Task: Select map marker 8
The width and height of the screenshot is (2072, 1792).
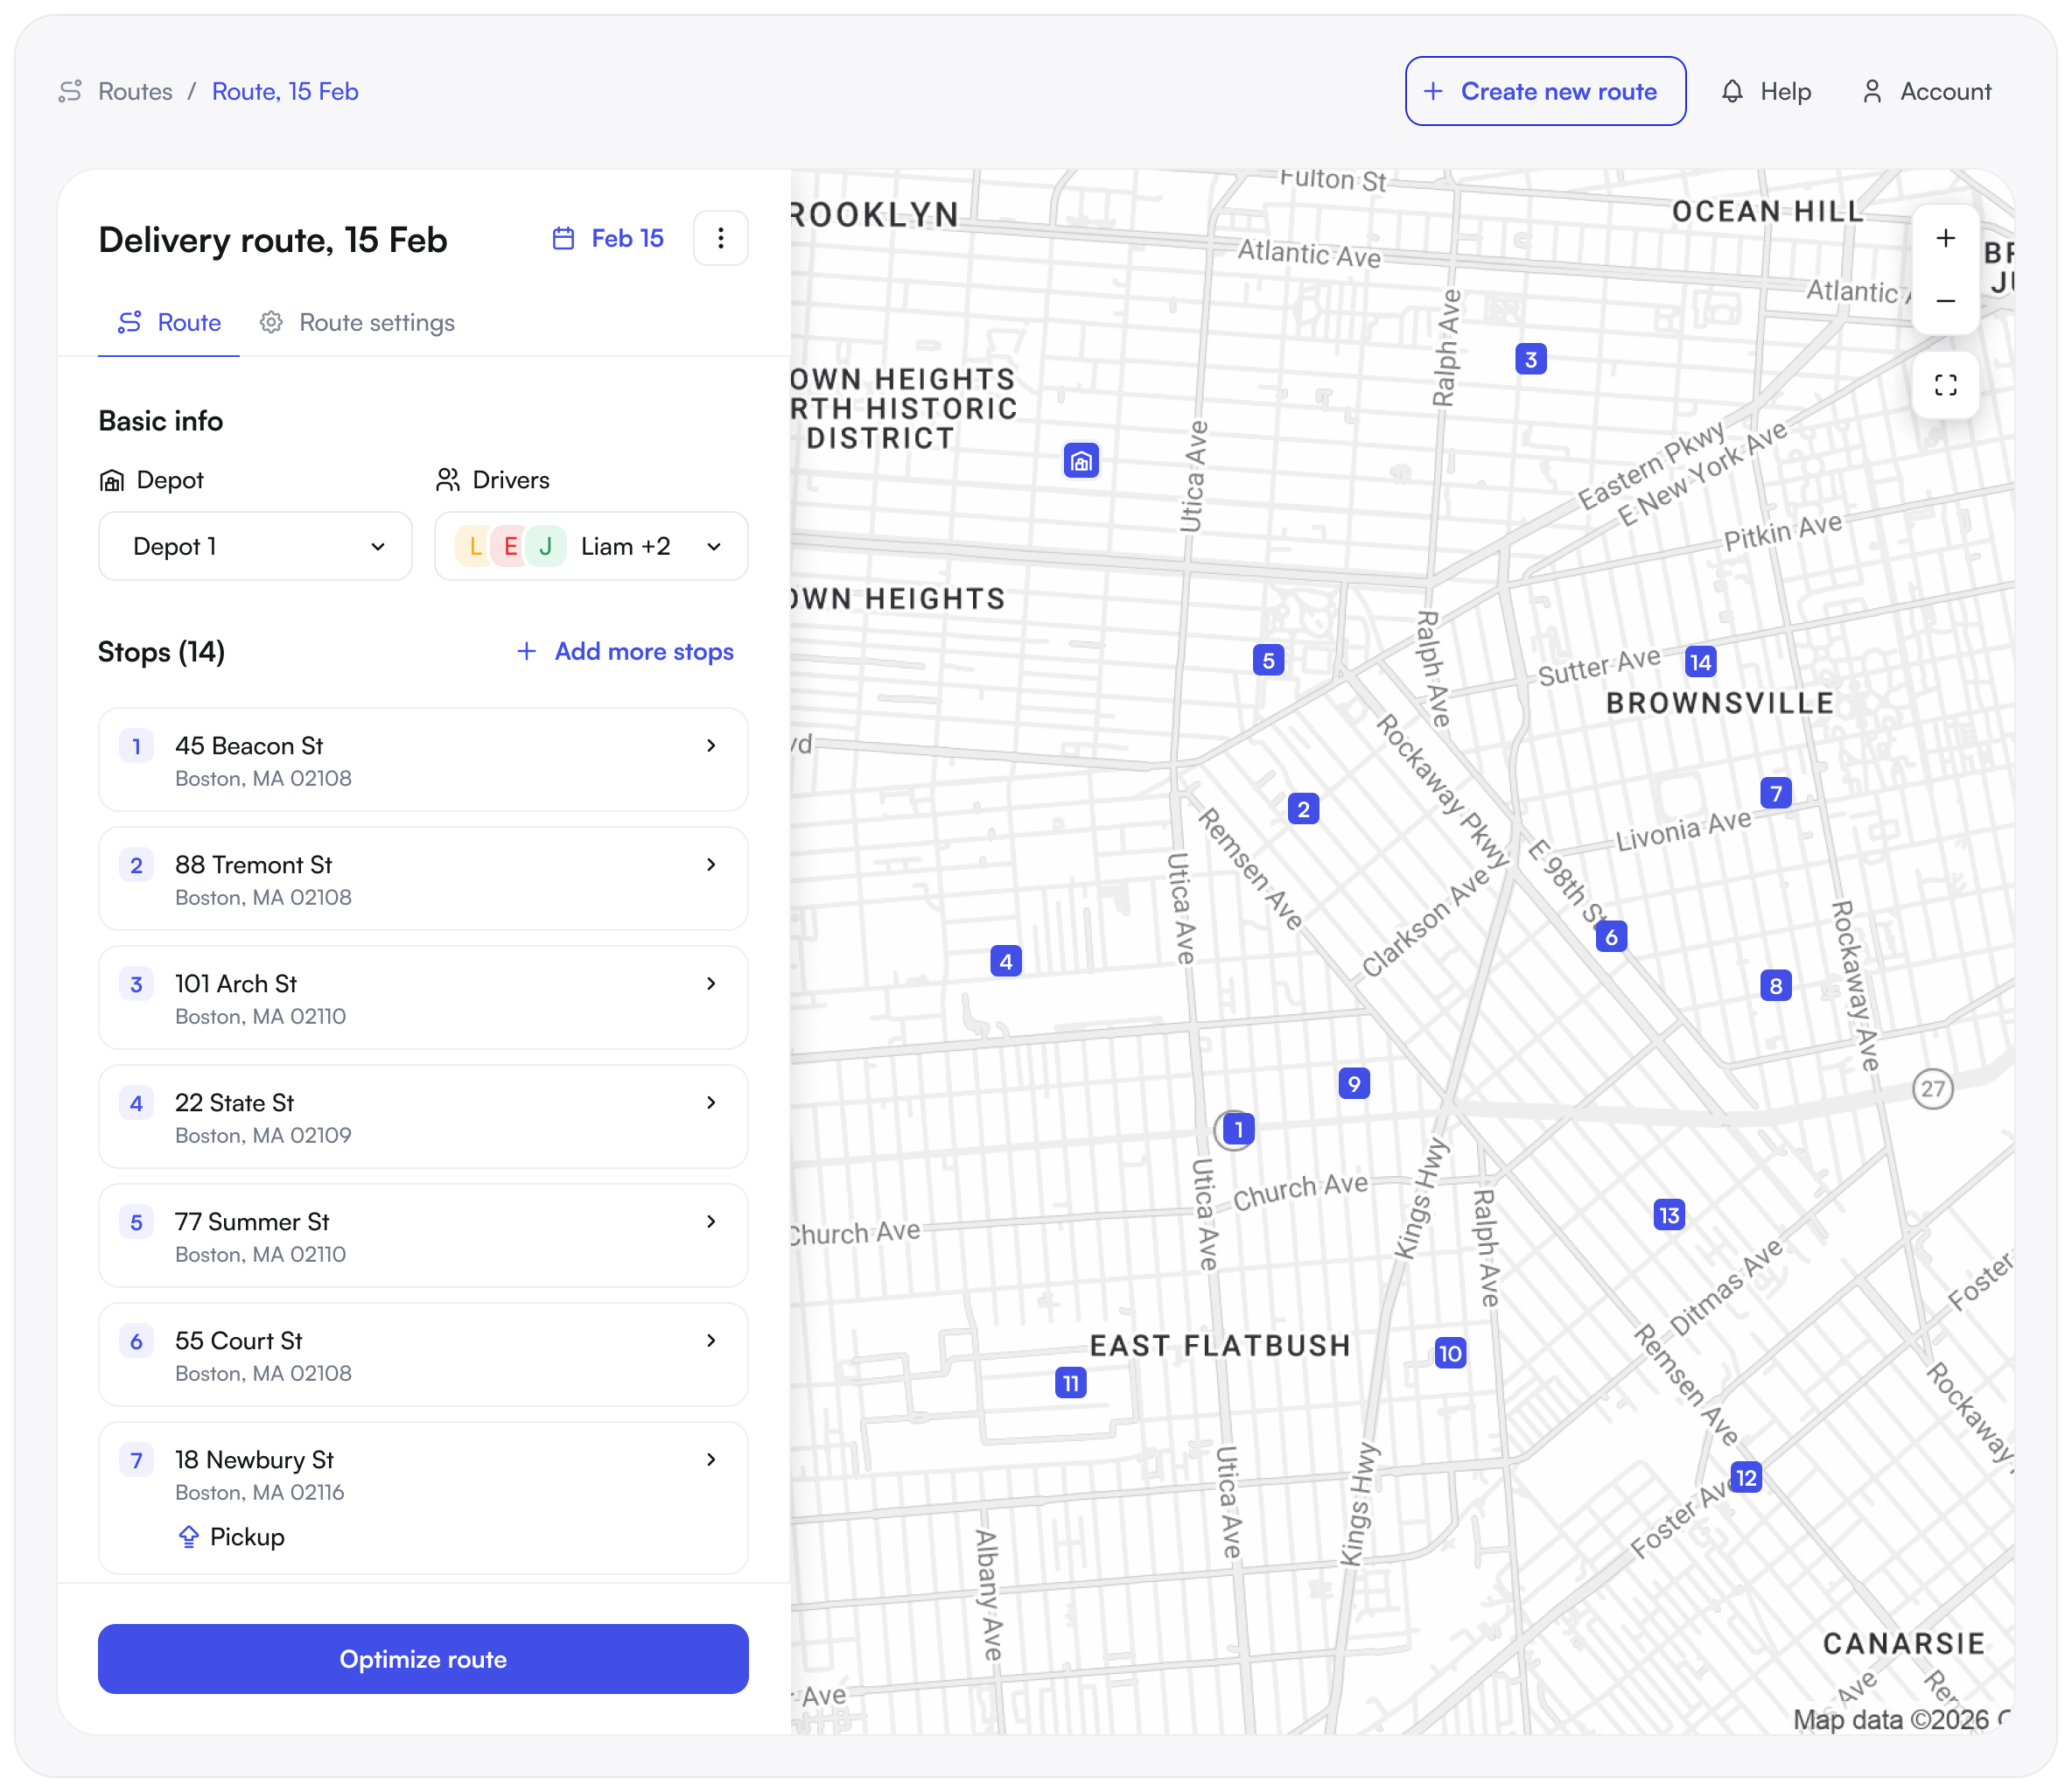Action: [1776, 986]
